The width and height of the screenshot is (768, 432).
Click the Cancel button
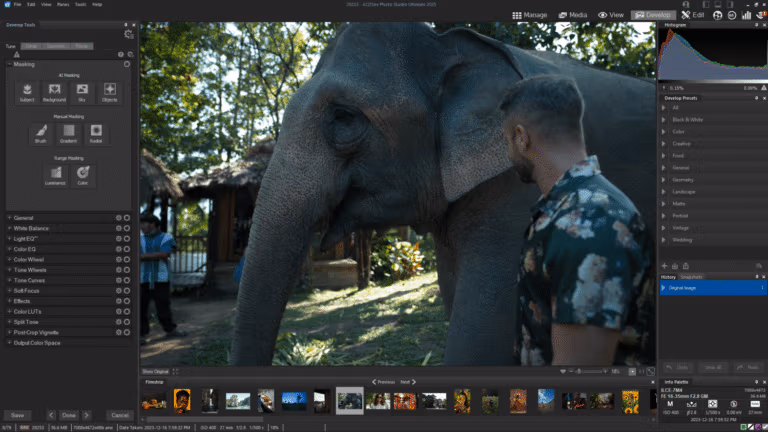(x=120, y=415)
